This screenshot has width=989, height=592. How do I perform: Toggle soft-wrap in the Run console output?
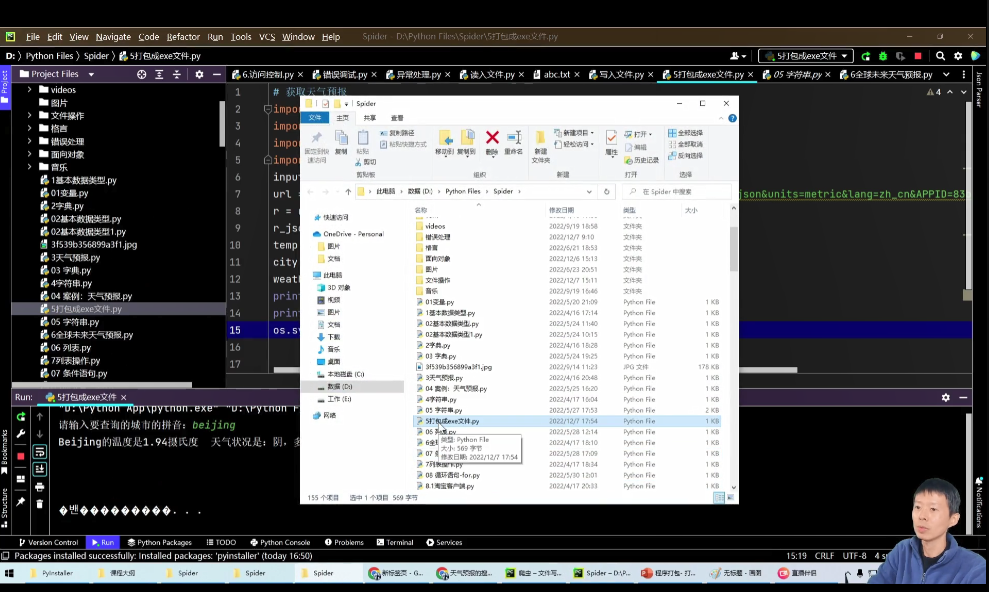pyautogui.click(x=39, y=451)
